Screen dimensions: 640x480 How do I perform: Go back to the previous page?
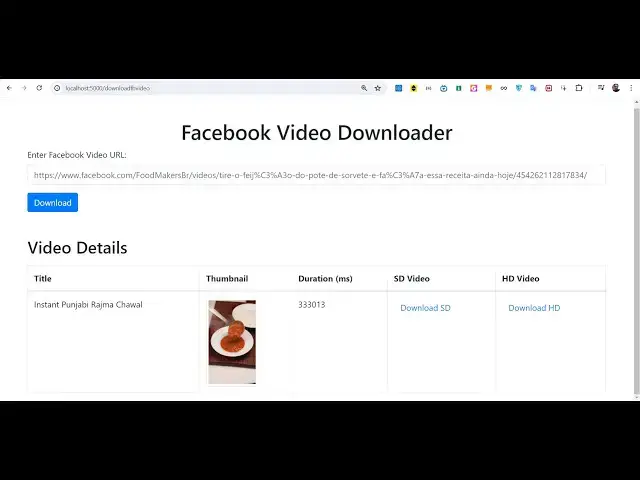(9, 88)
